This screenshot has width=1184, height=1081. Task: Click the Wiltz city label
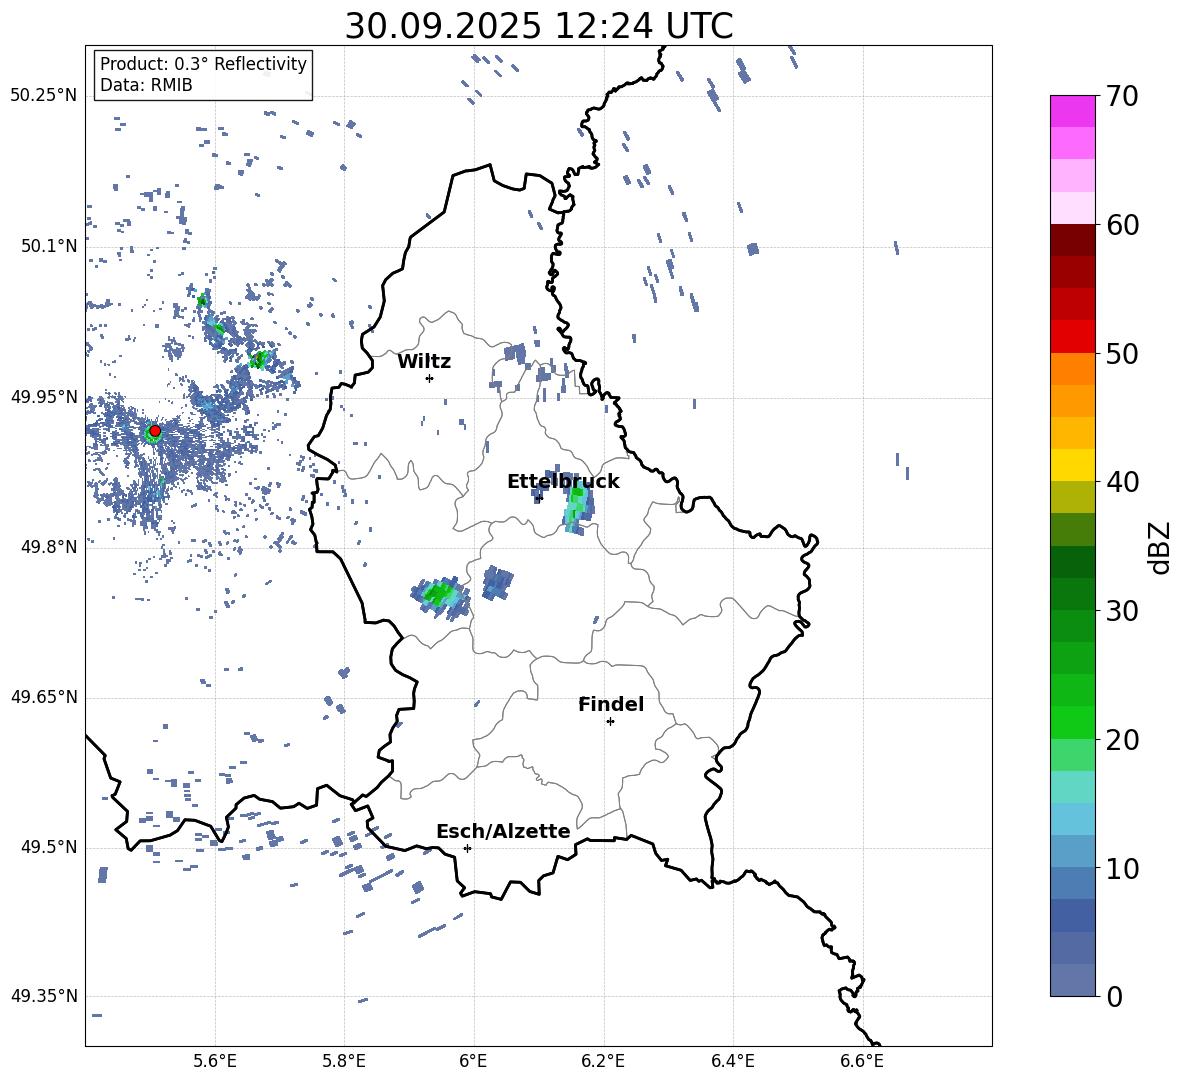click(424, 362)
